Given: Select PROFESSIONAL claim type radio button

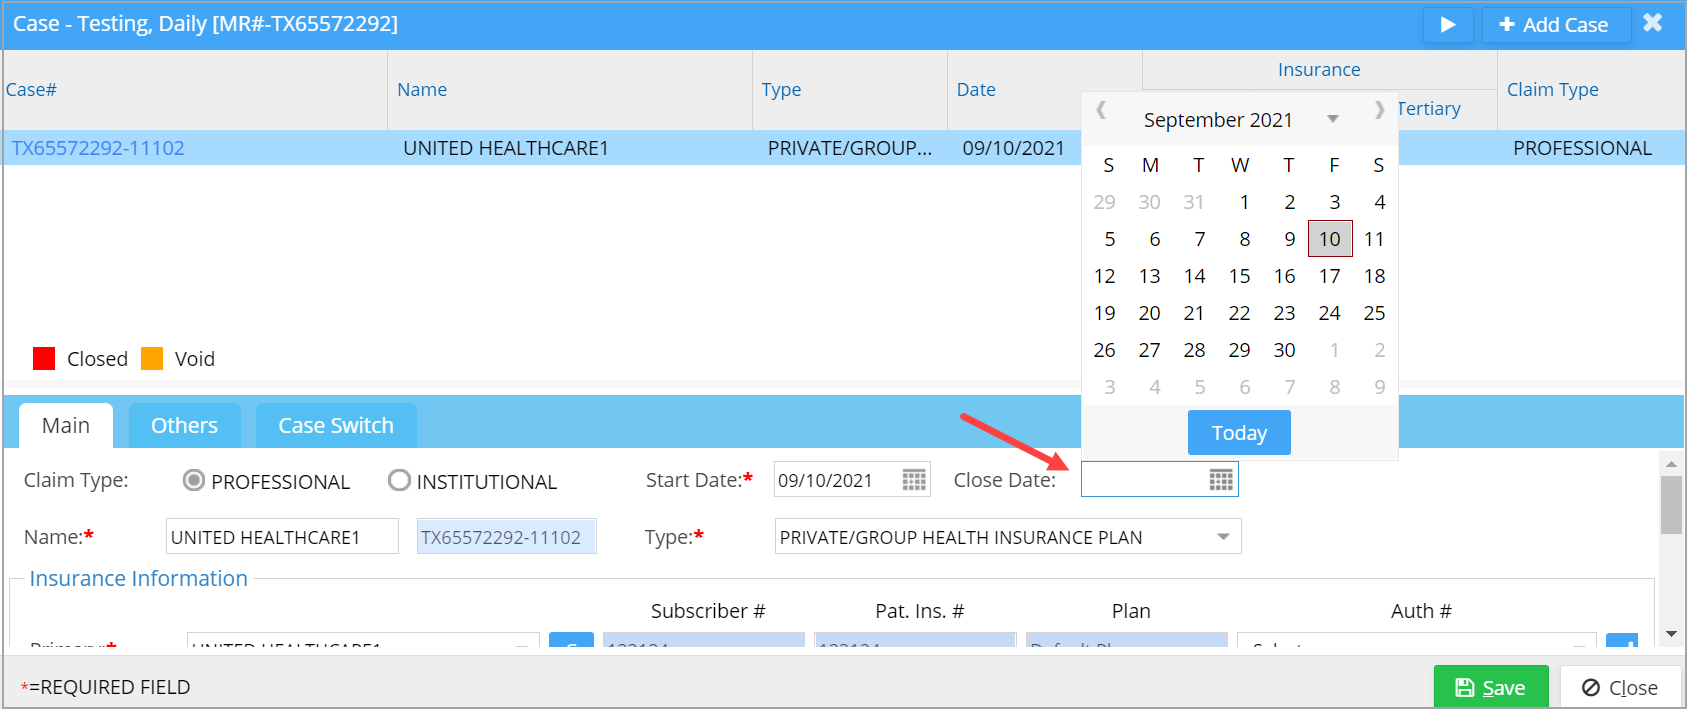Looking at the screenshot, I should point(194,481).
